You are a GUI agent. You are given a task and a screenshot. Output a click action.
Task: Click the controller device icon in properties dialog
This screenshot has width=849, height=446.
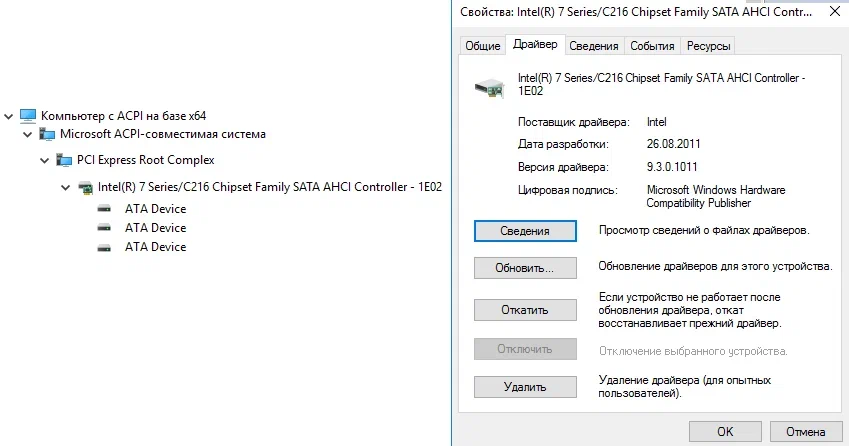point(489,88)
